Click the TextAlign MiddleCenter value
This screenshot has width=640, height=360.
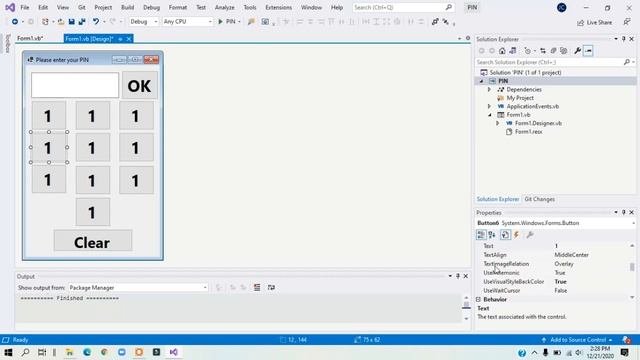(571, 255)
